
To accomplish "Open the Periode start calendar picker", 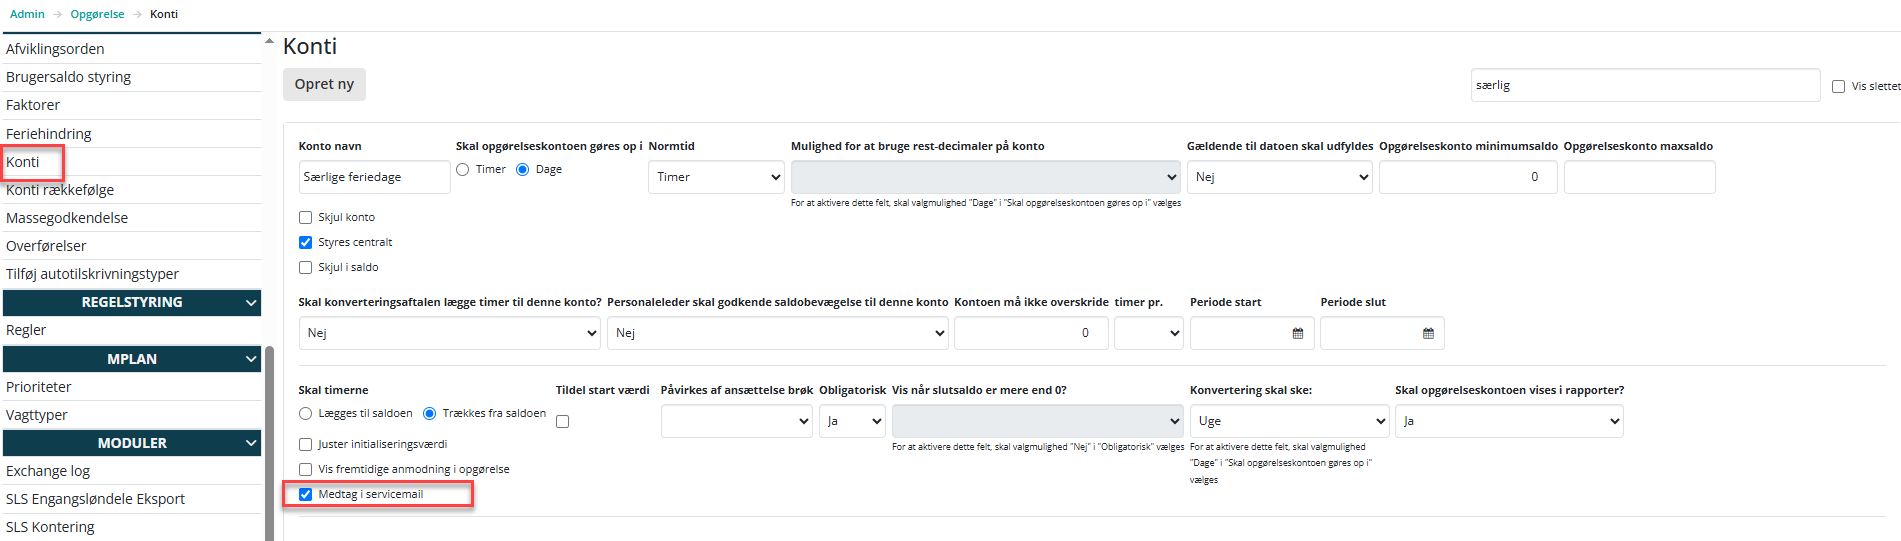I will [1297, 333].
